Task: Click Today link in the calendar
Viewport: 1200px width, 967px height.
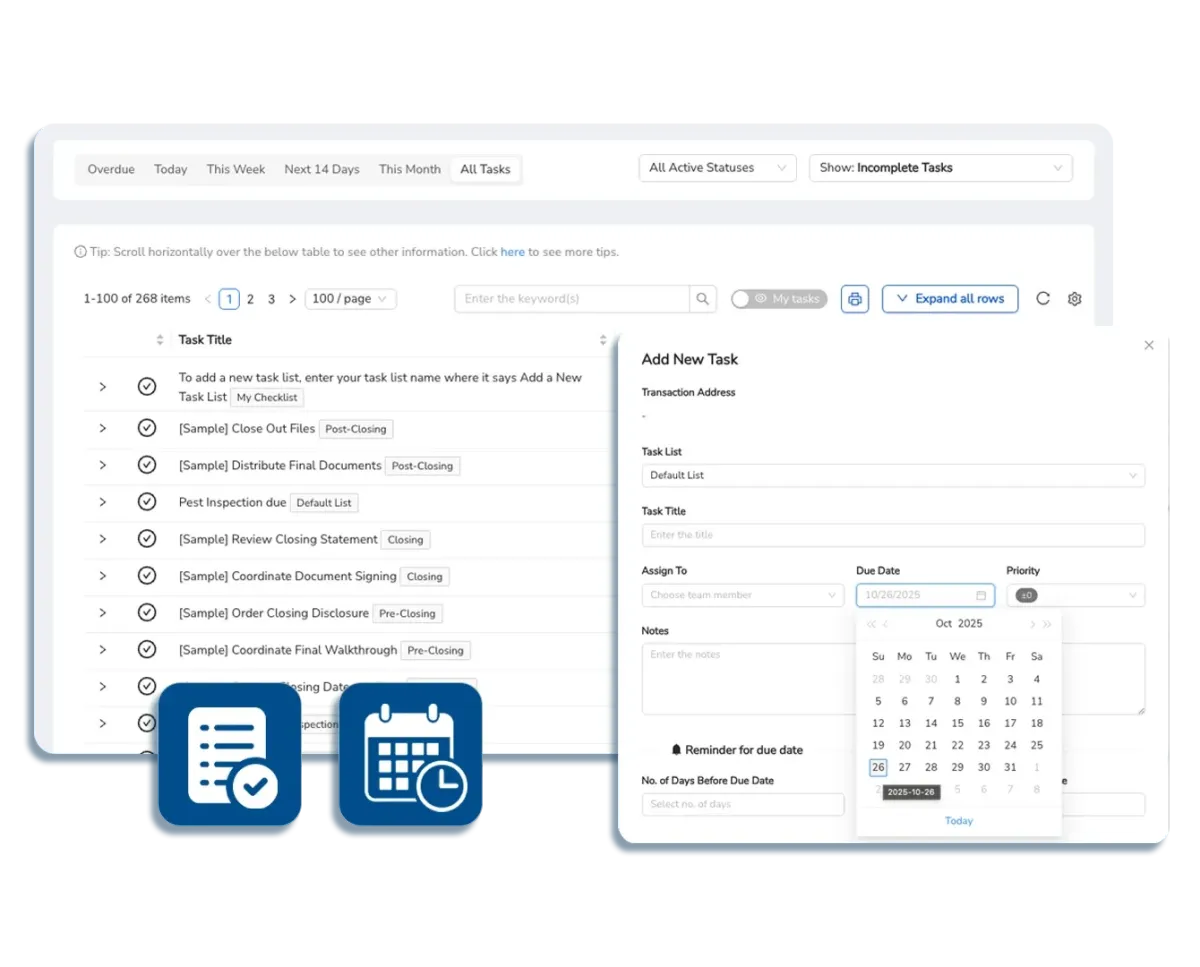Action: [x=959, y=821]
